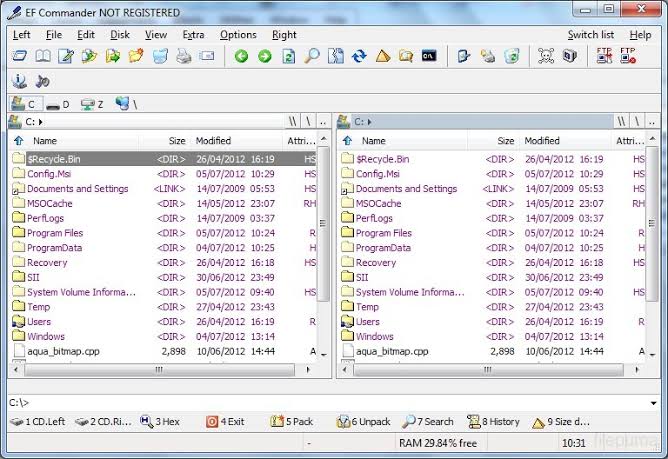The height and width of the screenshot is (459, 668).
Task: Click the up-arrow icon in left panel header
Action: click(x=18, y=140)
